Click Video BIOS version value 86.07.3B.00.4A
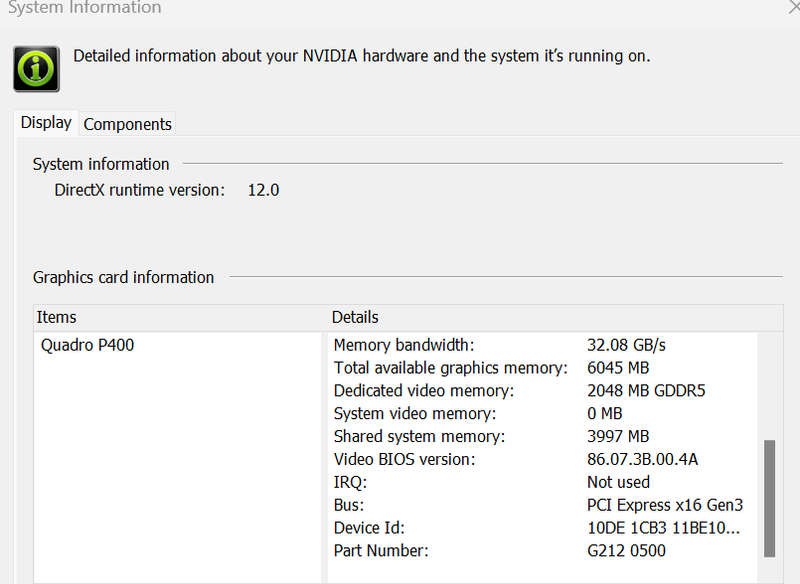This screenshot has height=584, width=800. tap(642, 460)
